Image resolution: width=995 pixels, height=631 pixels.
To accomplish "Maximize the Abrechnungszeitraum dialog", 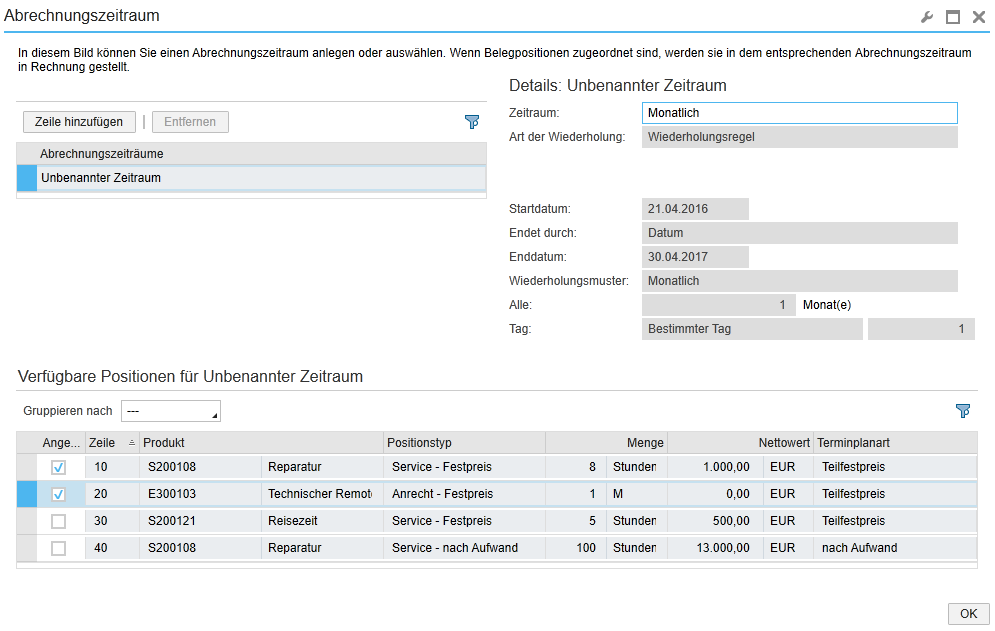I will (x=952, y=17).
